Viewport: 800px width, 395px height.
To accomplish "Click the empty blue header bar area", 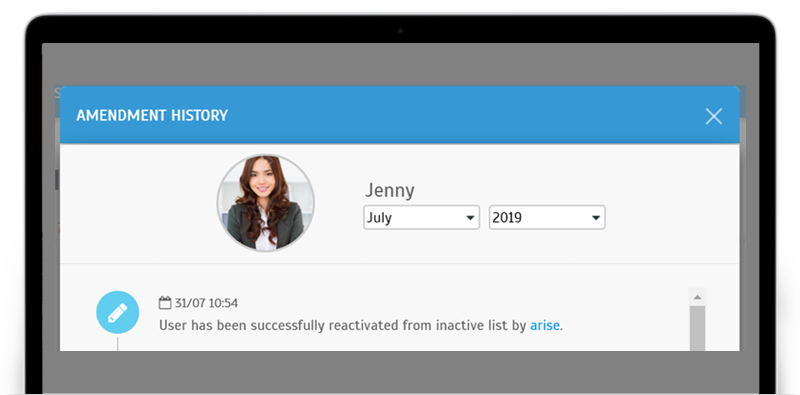I will 459,115.
